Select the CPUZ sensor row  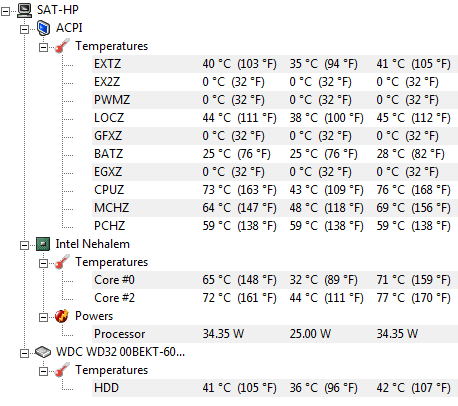click(275, 190)
